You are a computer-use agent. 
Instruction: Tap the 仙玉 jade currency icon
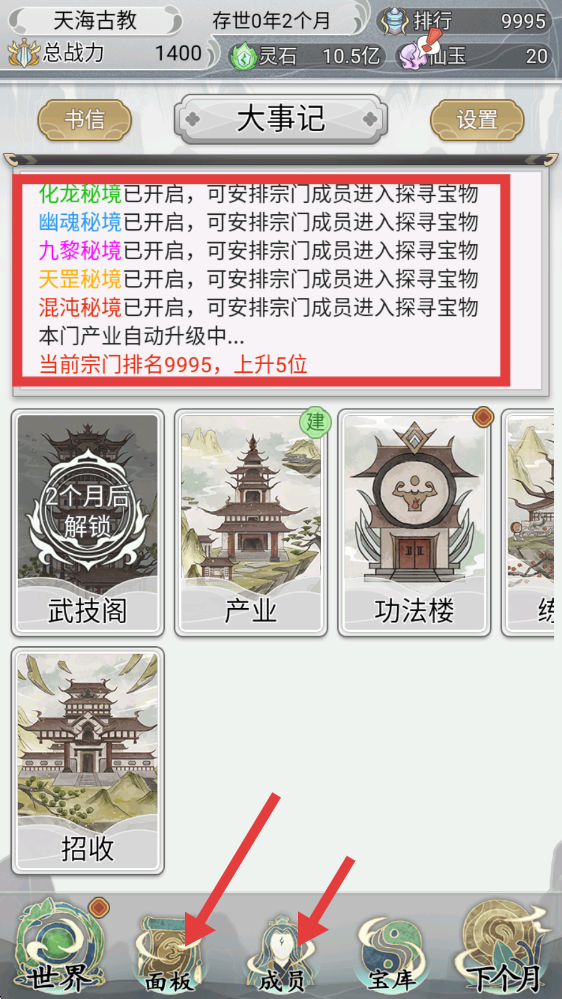[411, 56]
